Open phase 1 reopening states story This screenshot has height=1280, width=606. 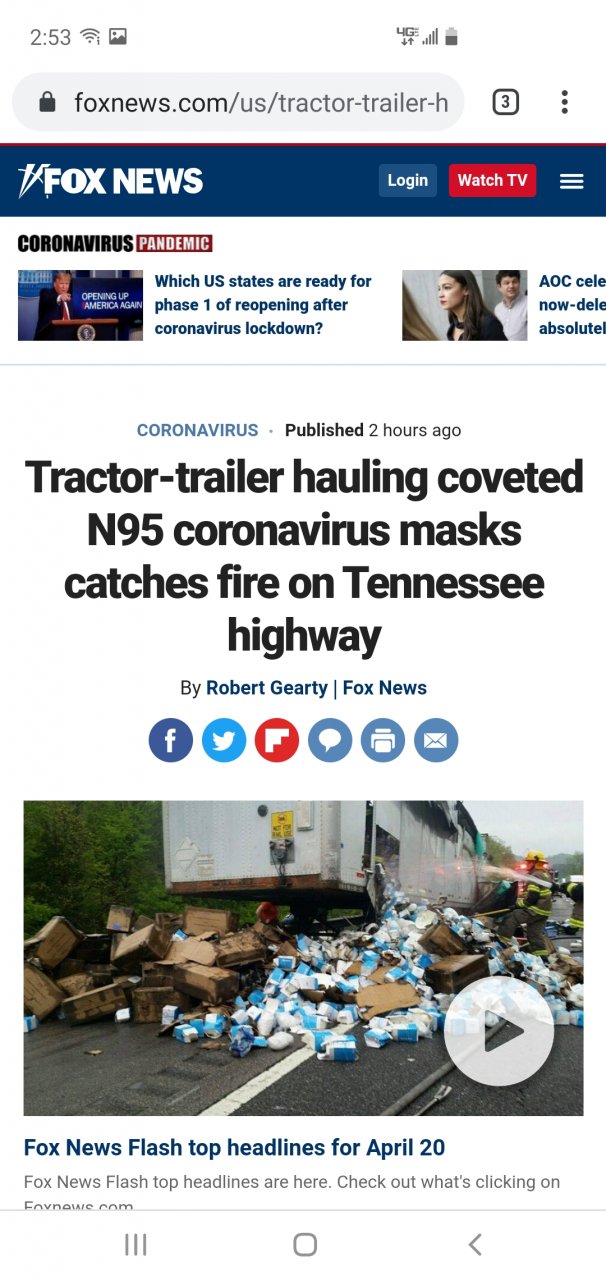click(x=263, y=305)
